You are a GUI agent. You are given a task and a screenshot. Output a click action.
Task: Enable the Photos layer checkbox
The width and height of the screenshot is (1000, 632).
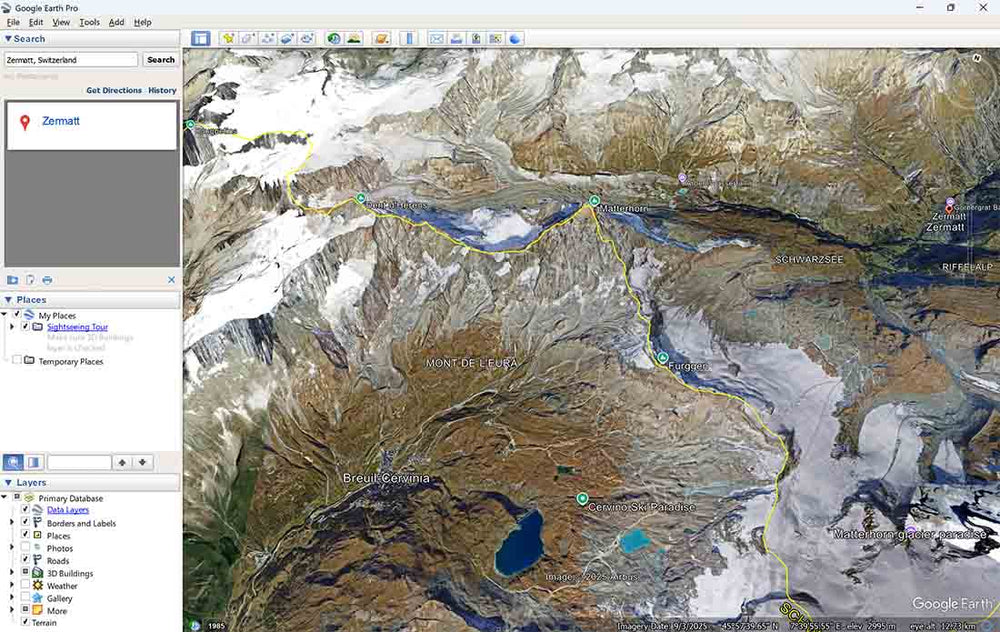(26, 547)
